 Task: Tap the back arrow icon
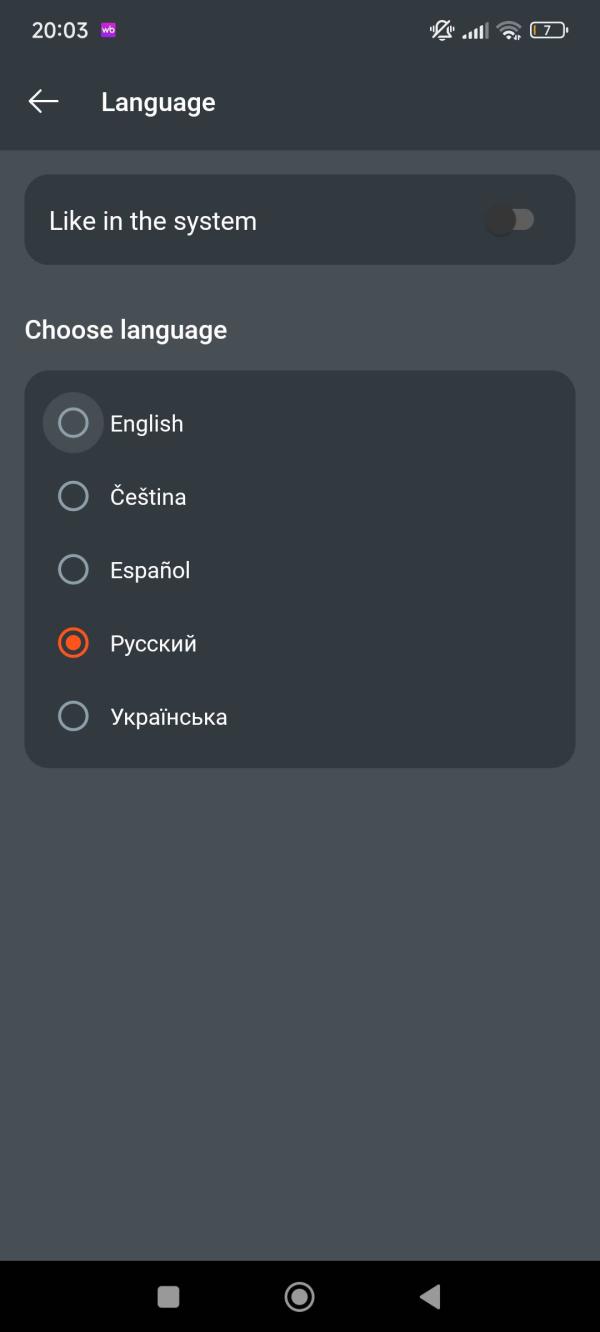(x=43, y=101)
